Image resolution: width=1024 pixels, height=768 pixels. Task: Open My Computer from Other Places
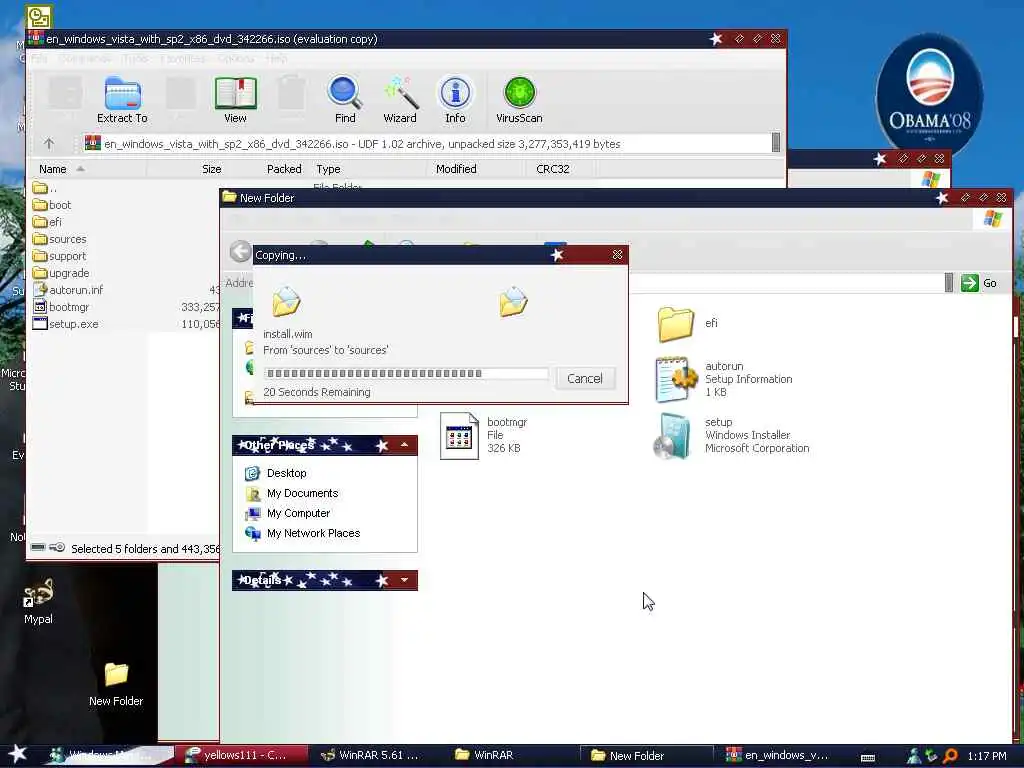tap(287, 513)
